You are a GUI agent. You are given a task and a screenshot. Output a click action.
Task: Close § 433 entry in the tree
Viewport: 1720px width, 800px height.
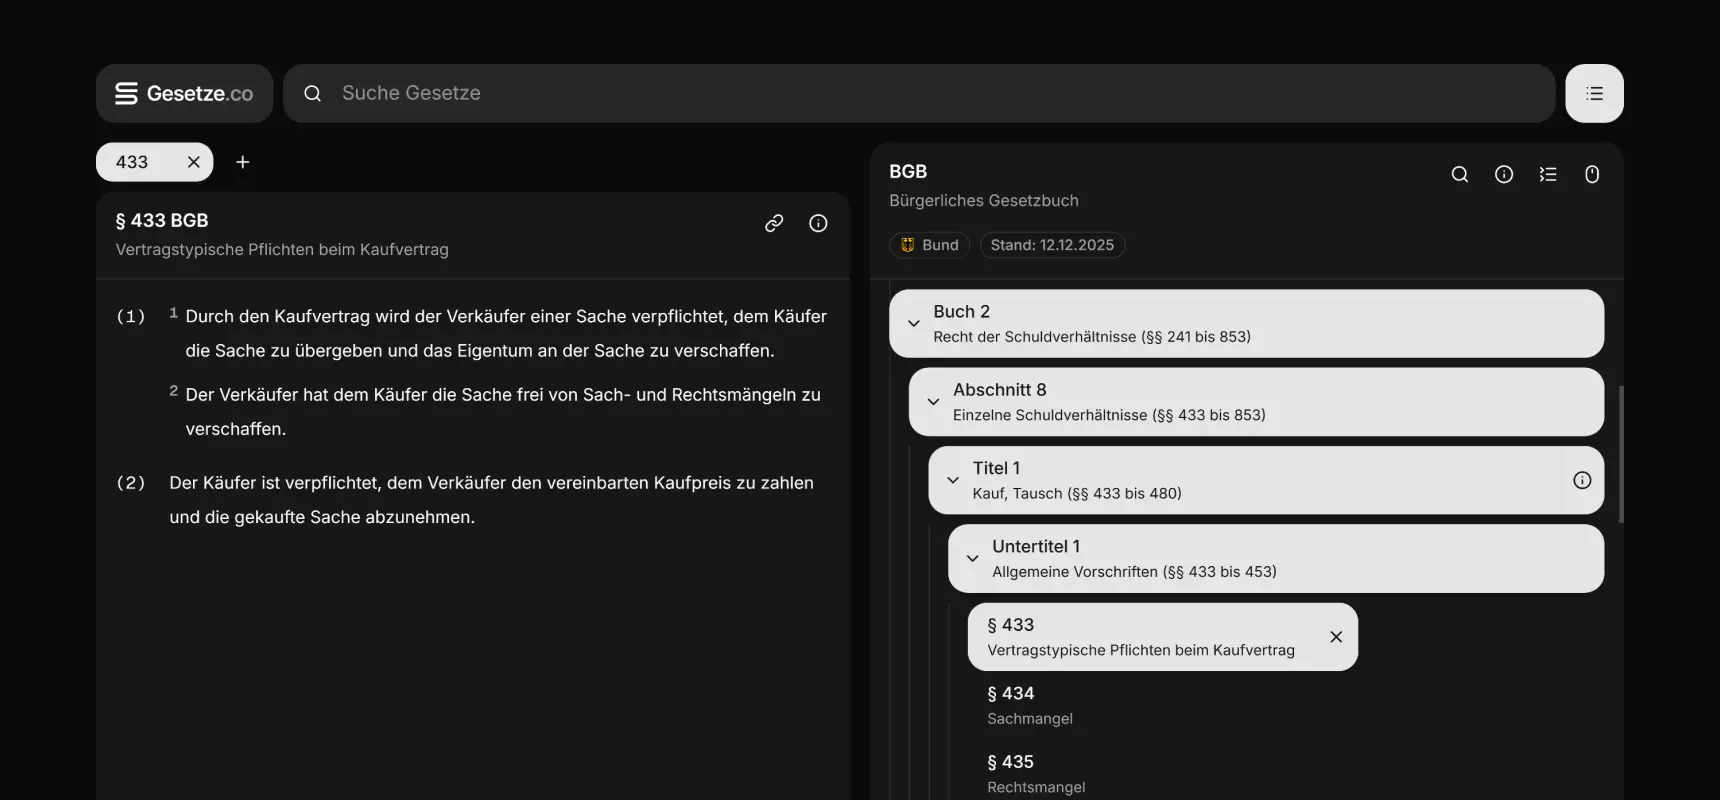(x=1336, y=637)
